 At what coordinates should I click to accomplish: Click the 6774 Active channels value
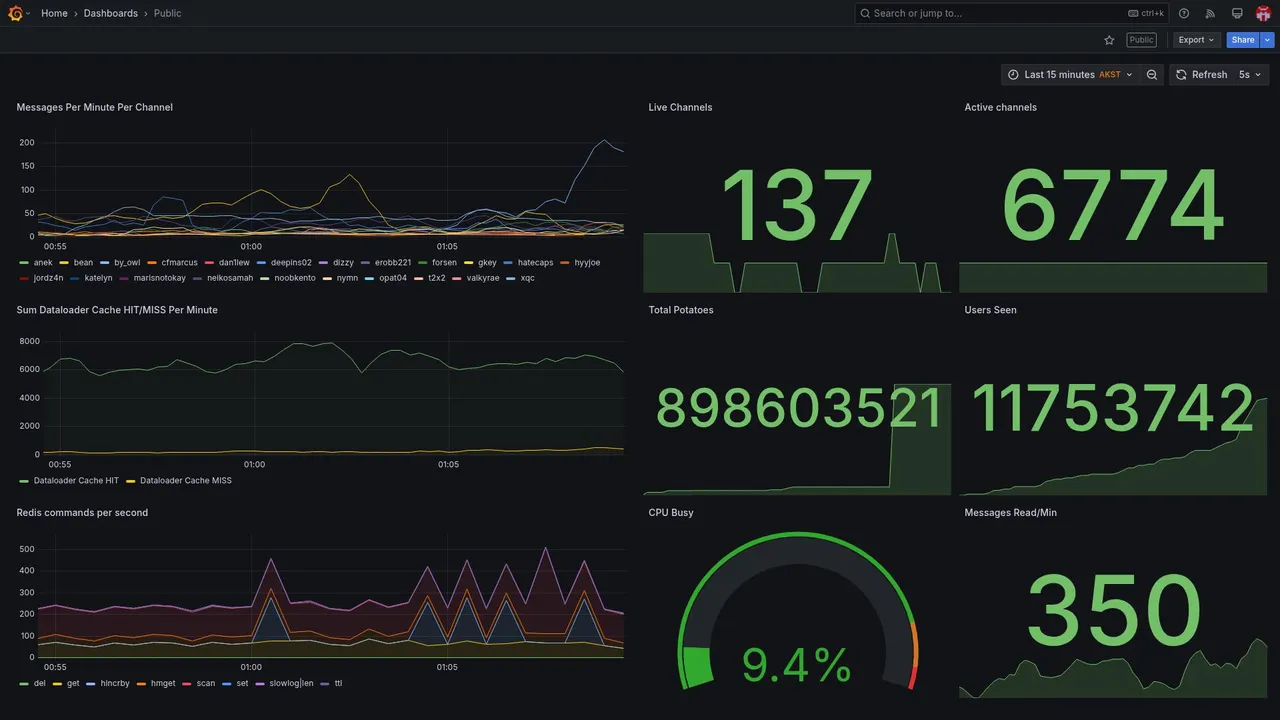click(x=1113, y=207)
